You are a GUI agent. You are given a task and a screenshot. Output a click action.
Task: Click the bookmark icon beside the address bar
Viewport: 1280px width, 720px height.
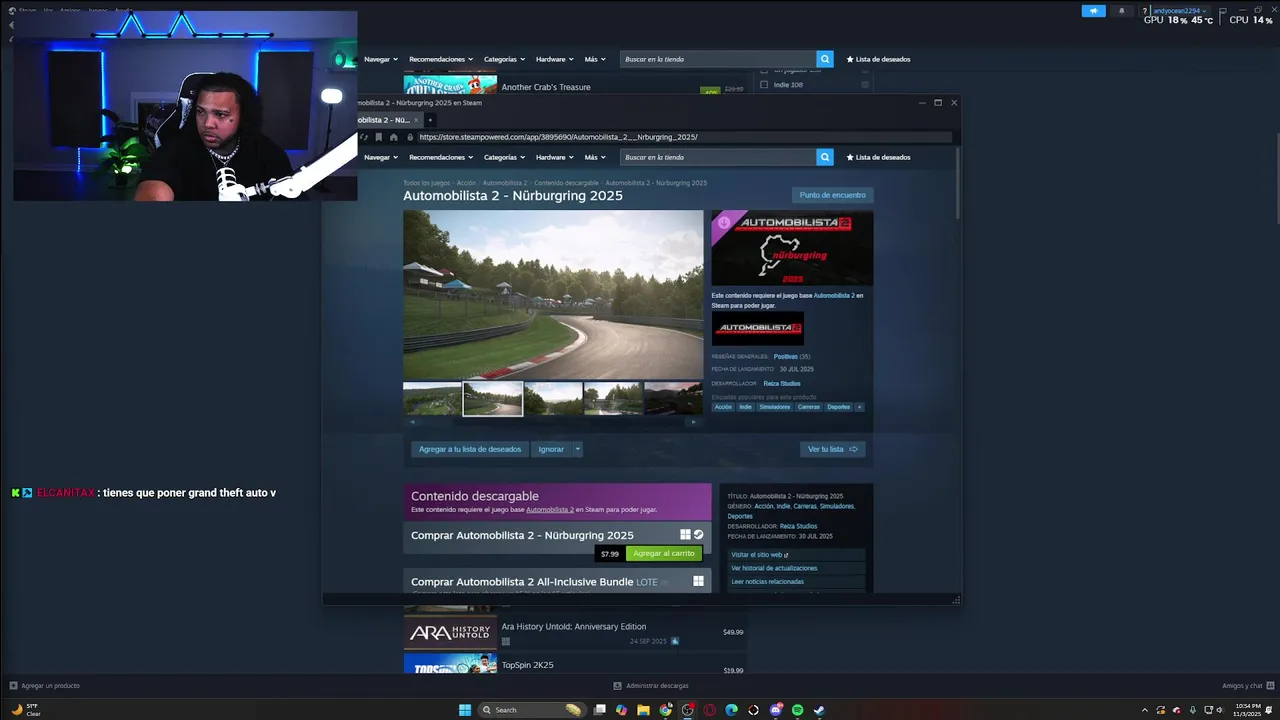(x=379, y=137)
